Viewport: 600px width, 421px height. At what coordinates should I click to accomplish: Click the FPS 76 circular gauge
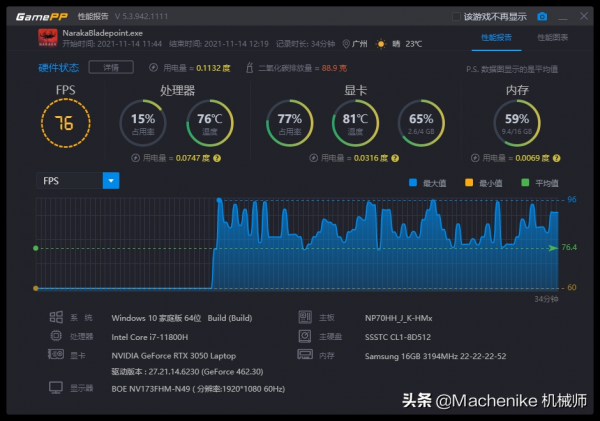click(64, 123)
